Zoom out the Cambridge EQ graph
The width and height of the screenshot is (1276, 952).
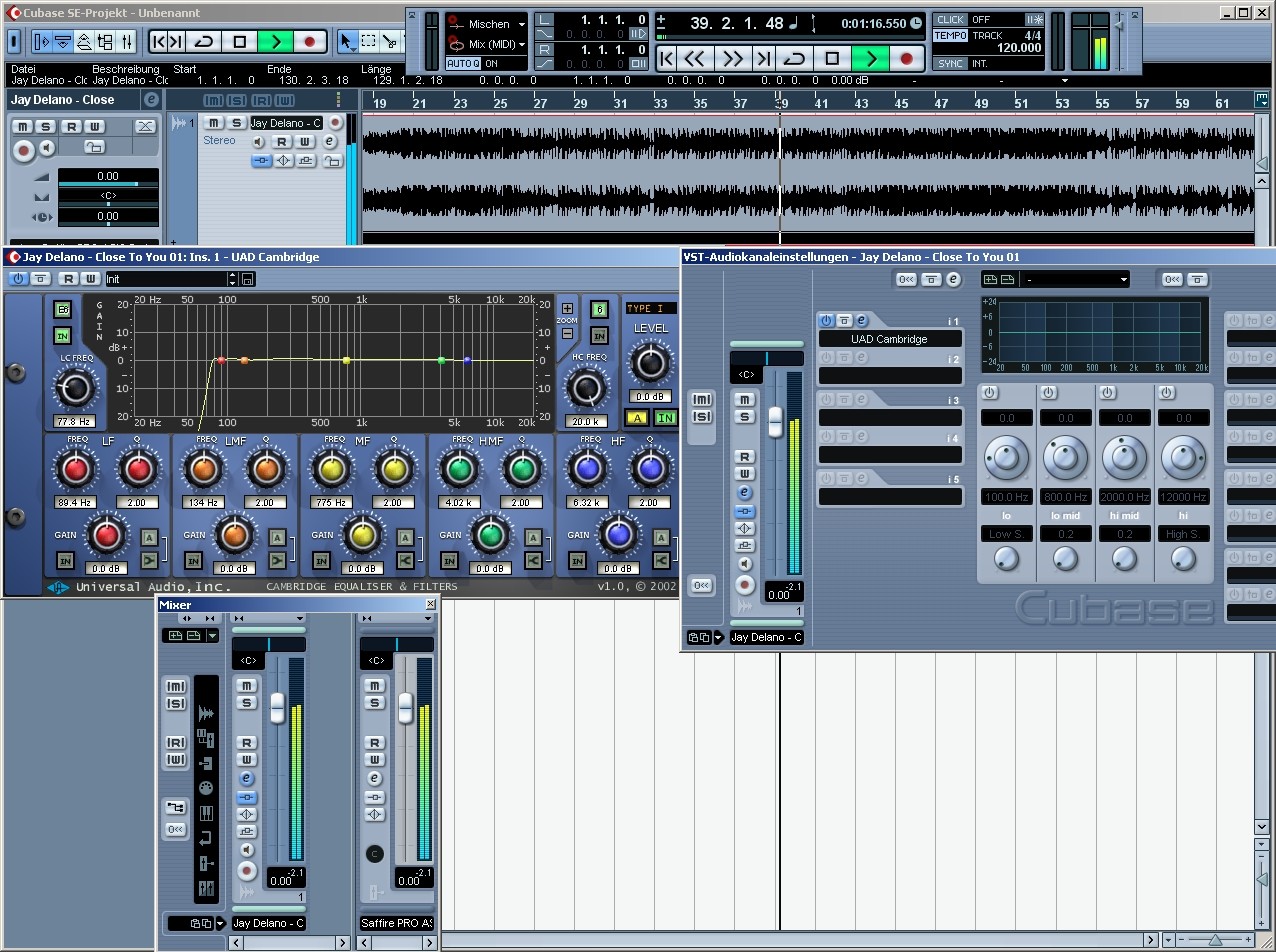click(568, 333)
